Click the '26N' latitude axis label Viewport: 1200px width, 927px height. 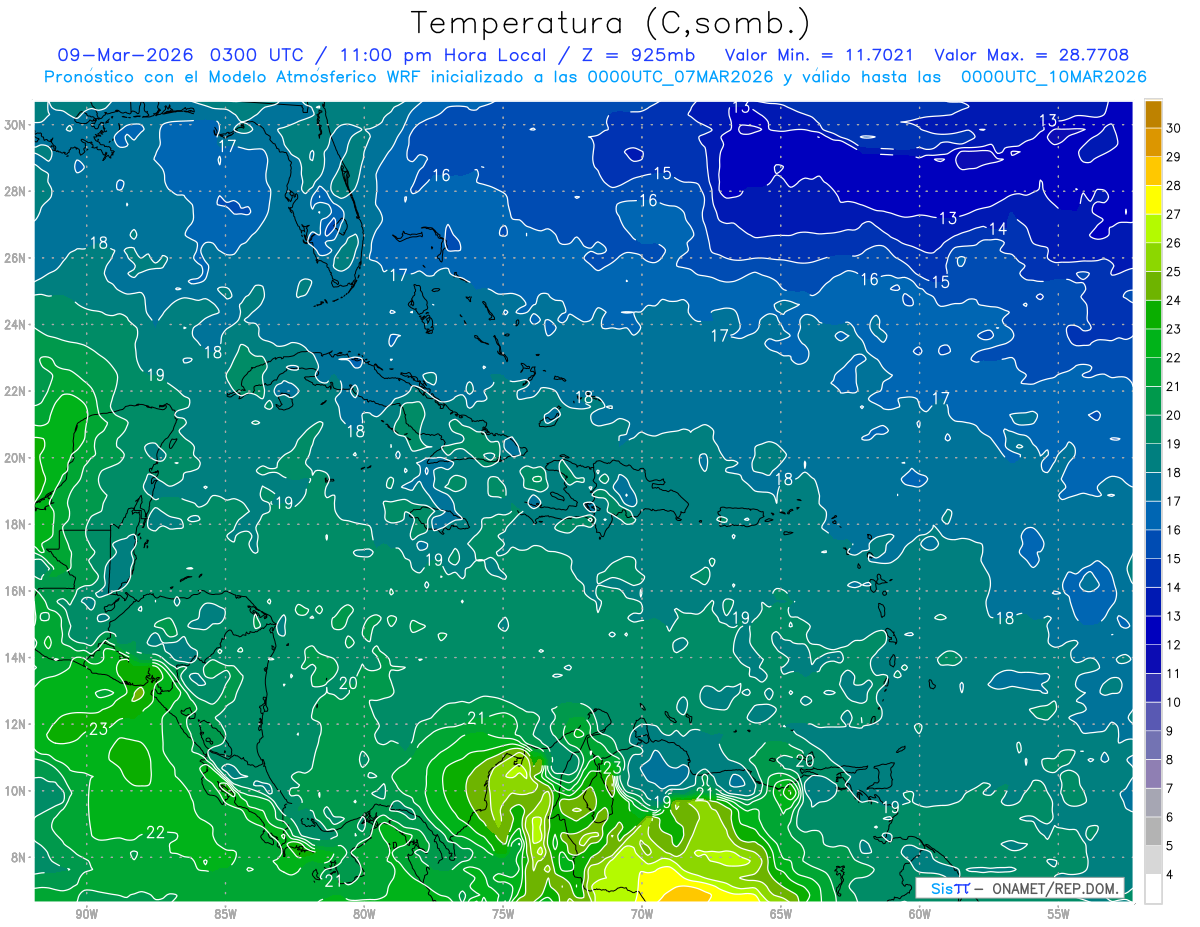tap(15, 258)
